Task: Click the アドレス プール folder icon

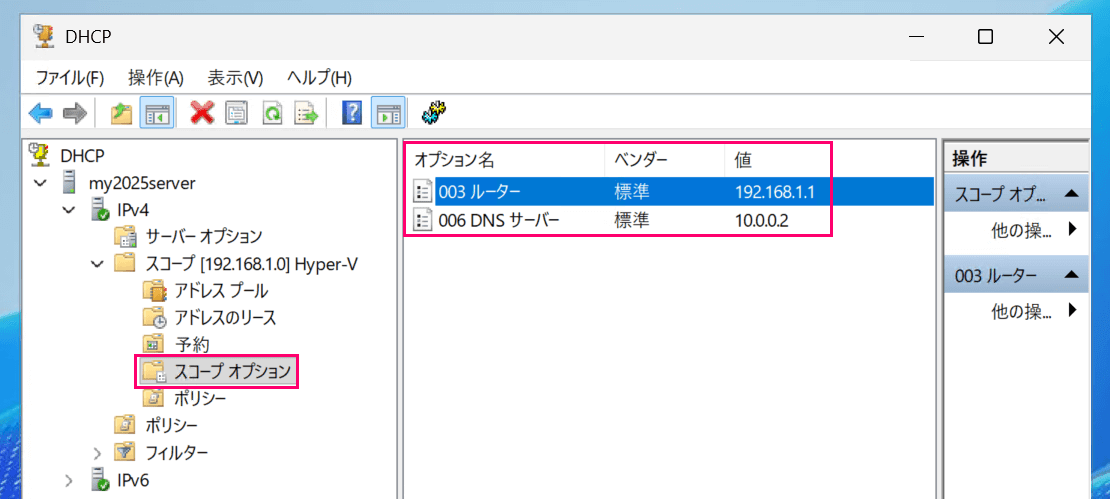Action: pyautogui.click(x=154, y=290)
